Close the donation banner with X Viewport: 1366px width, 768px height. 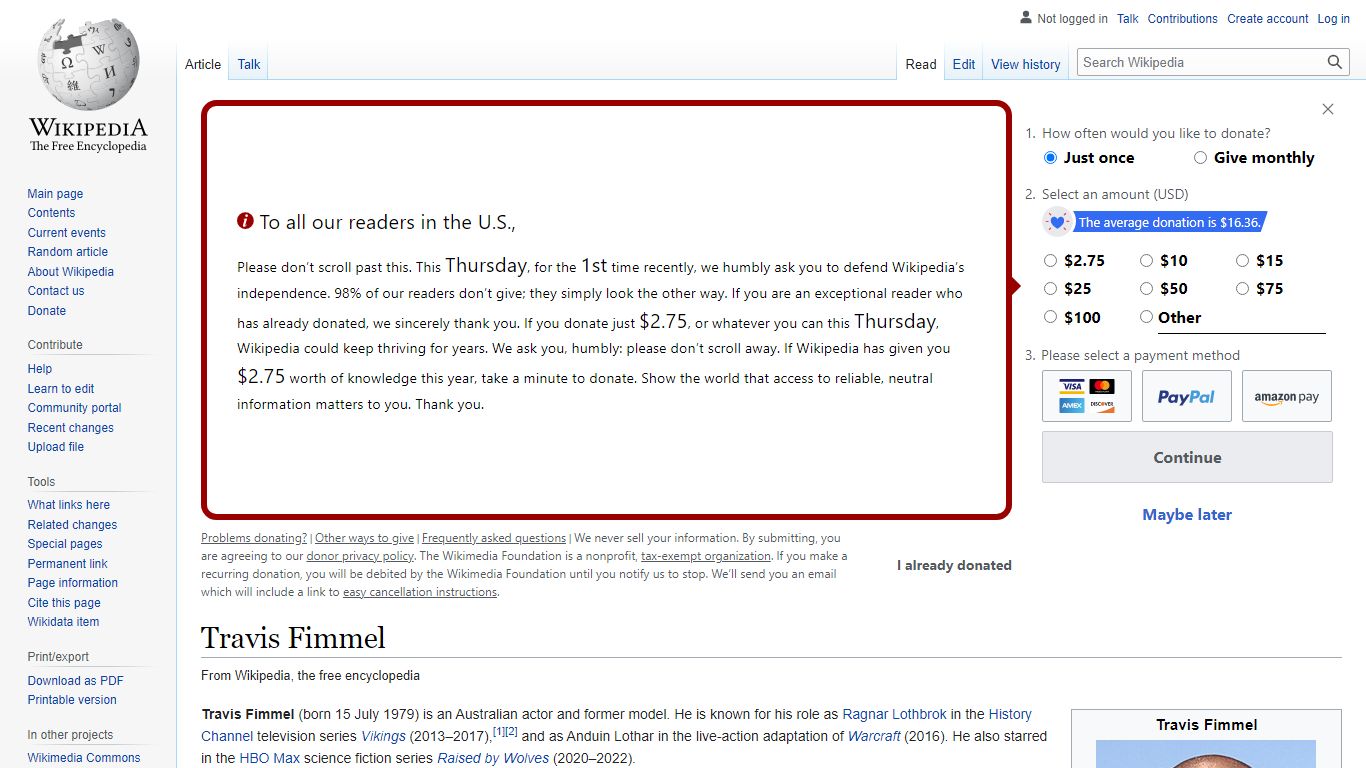click(1328, 109)
